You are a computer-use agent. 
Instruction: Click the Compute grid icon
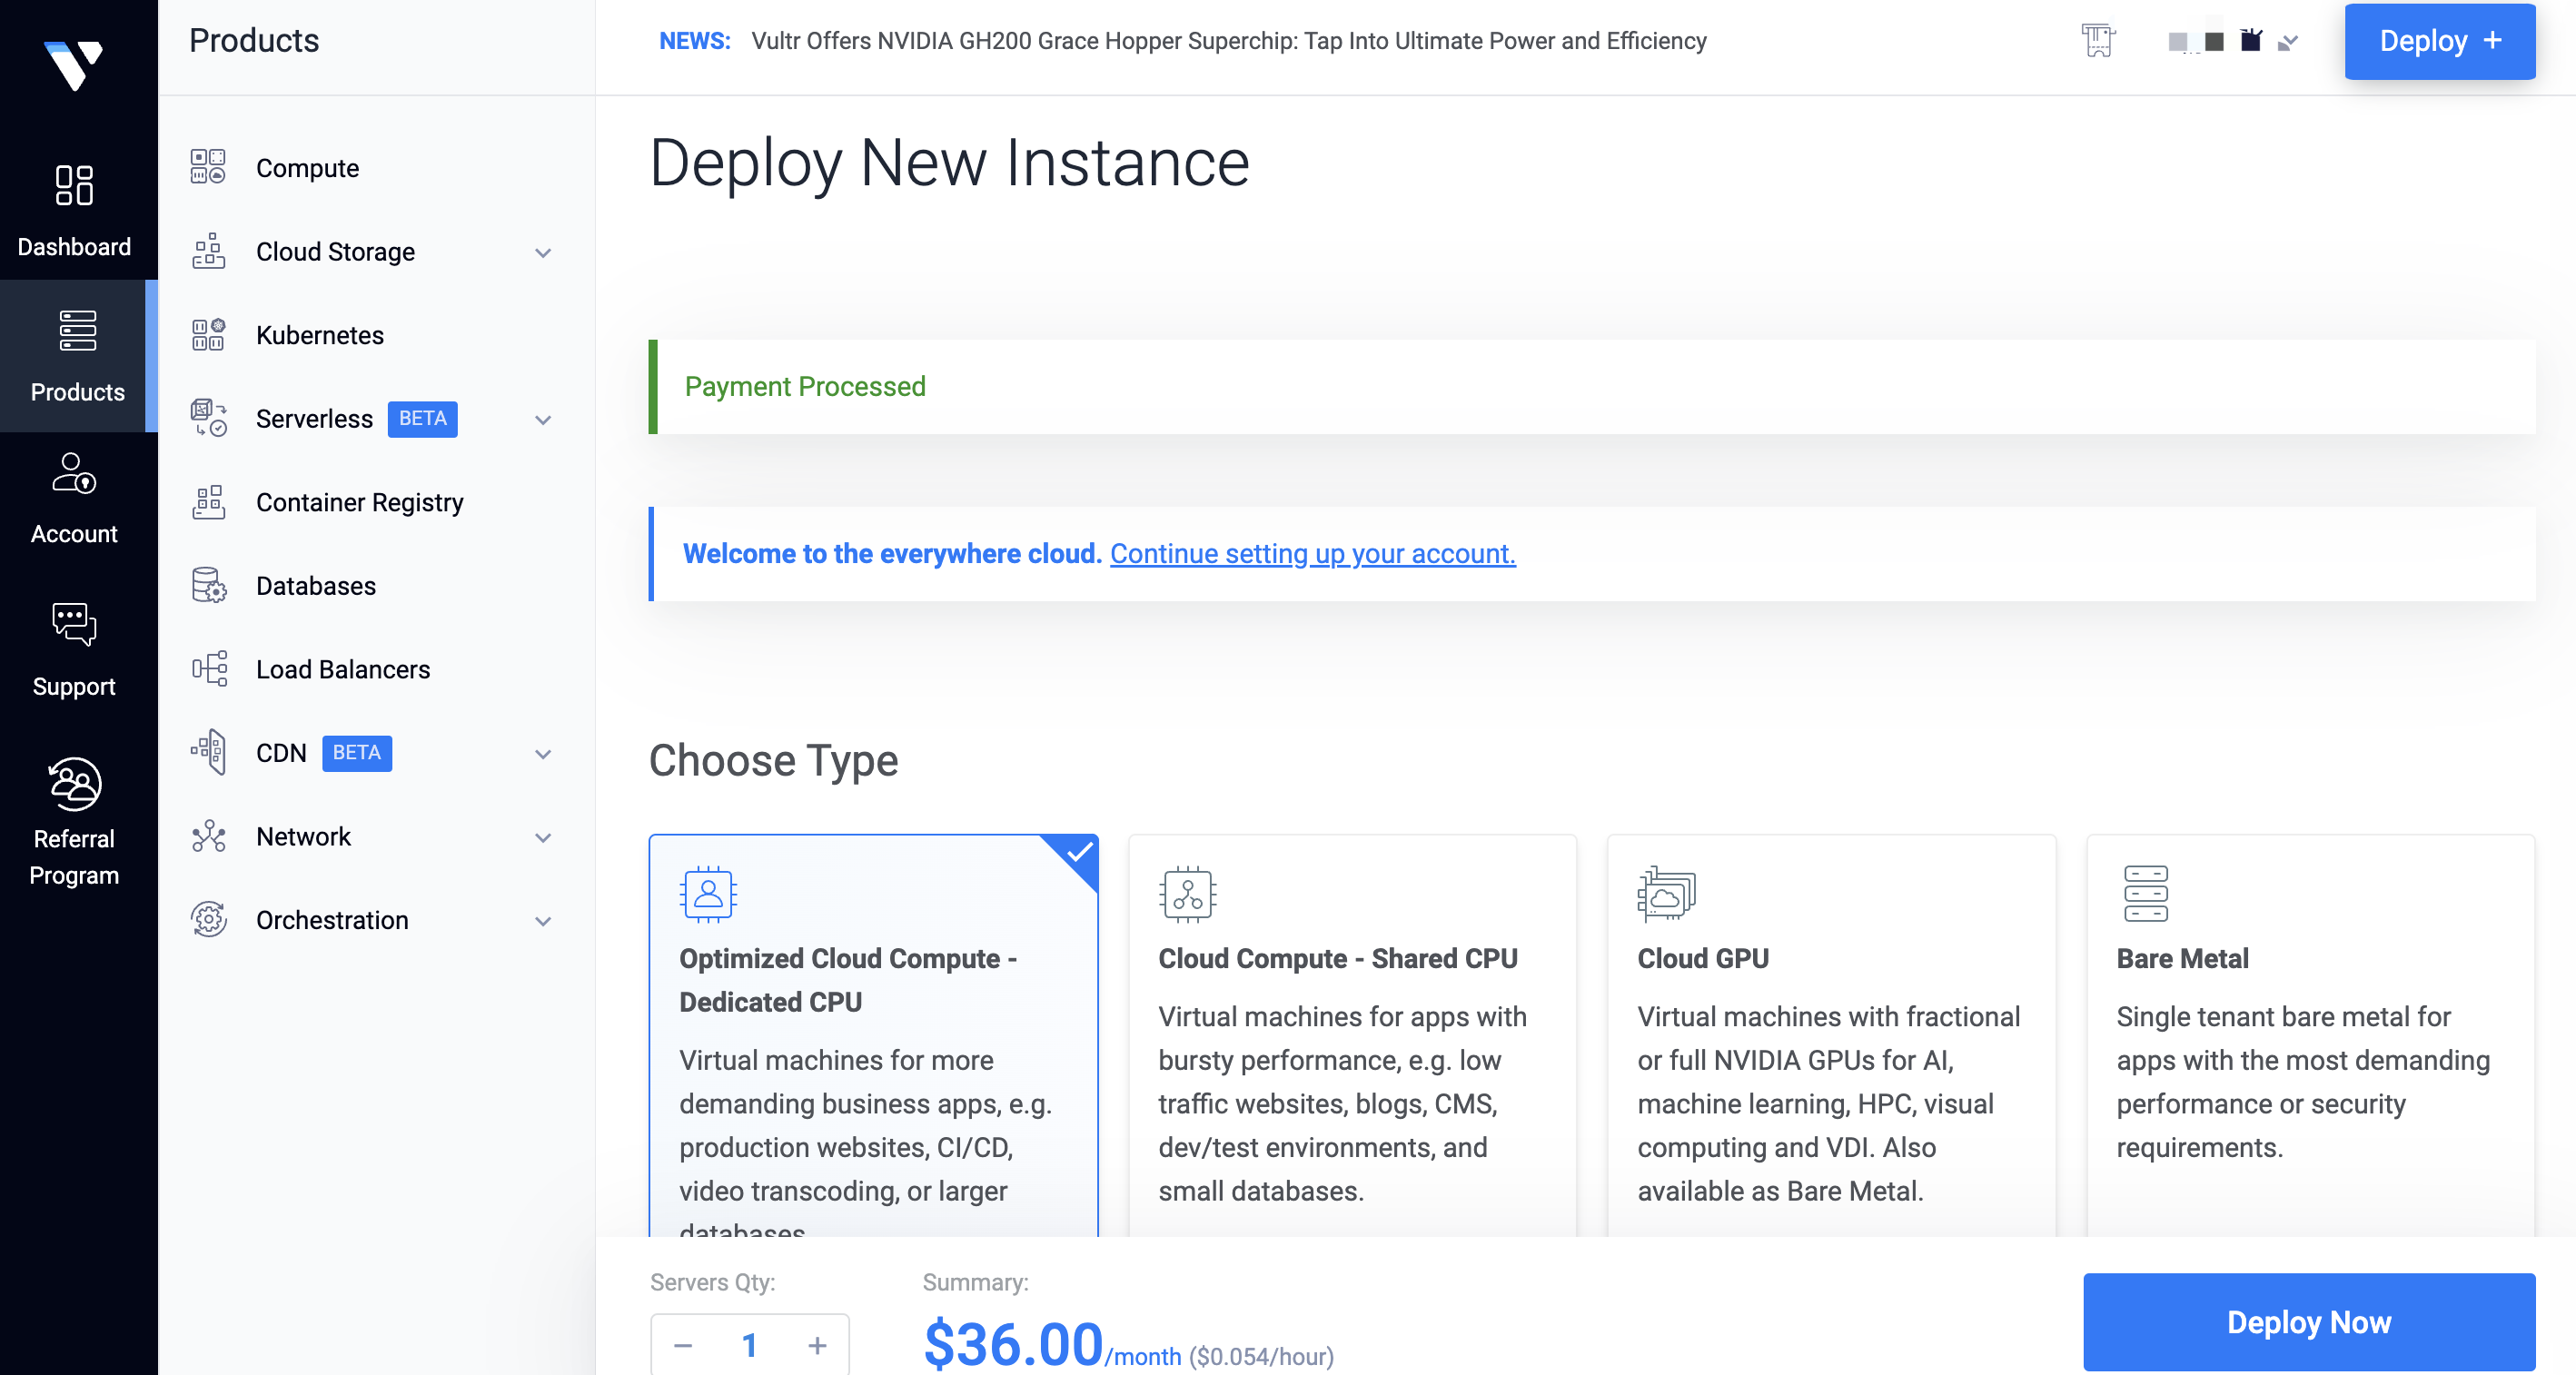click(208, 167)
